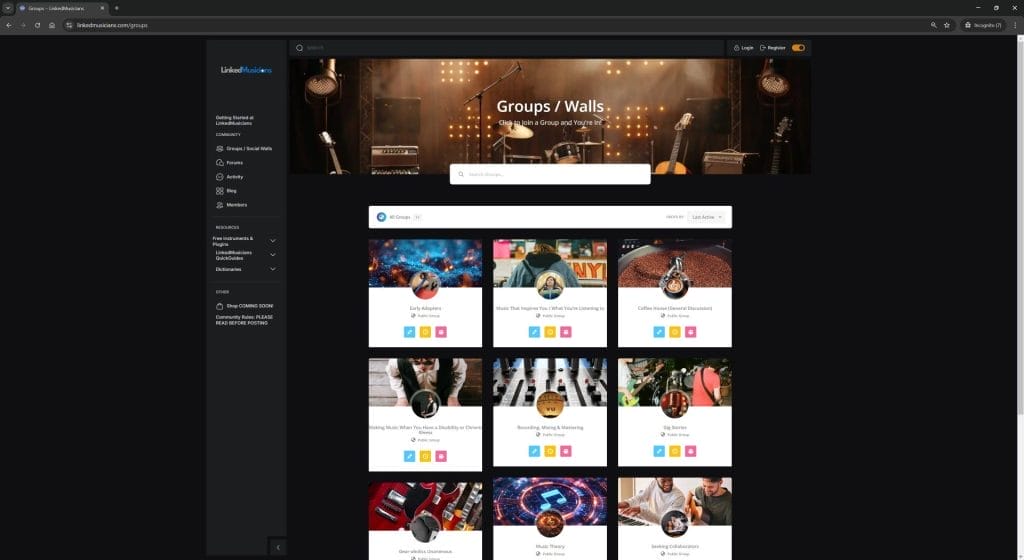
Task: Expand the Dictionaries sidebar section
Action: pyautogui.click(x=272, y=269)
